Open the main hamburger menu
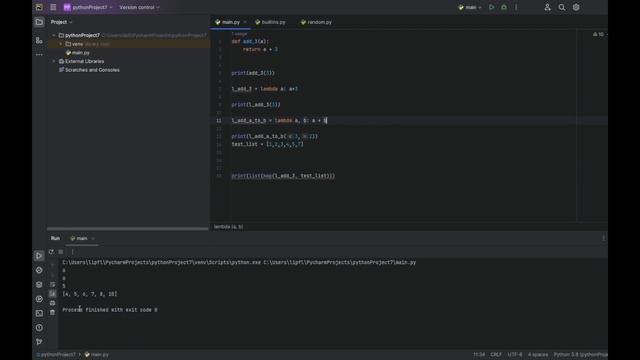The width and height of the screenshot is (640, 360). pos(53,7)
